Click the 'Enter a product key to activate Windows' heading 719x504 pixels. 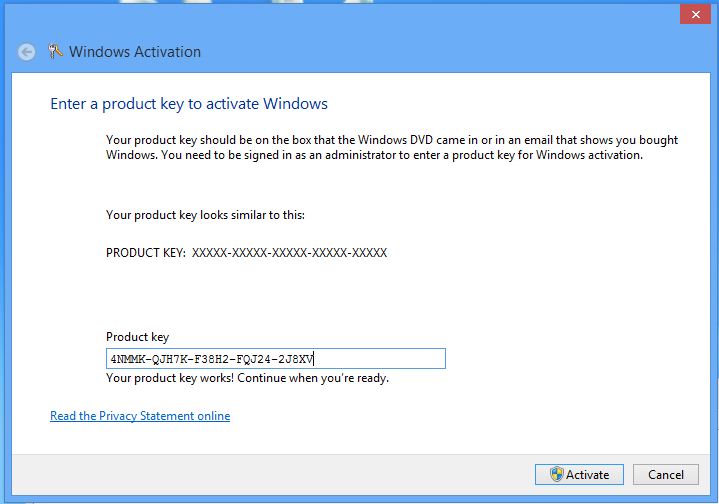tap(189, 104)
